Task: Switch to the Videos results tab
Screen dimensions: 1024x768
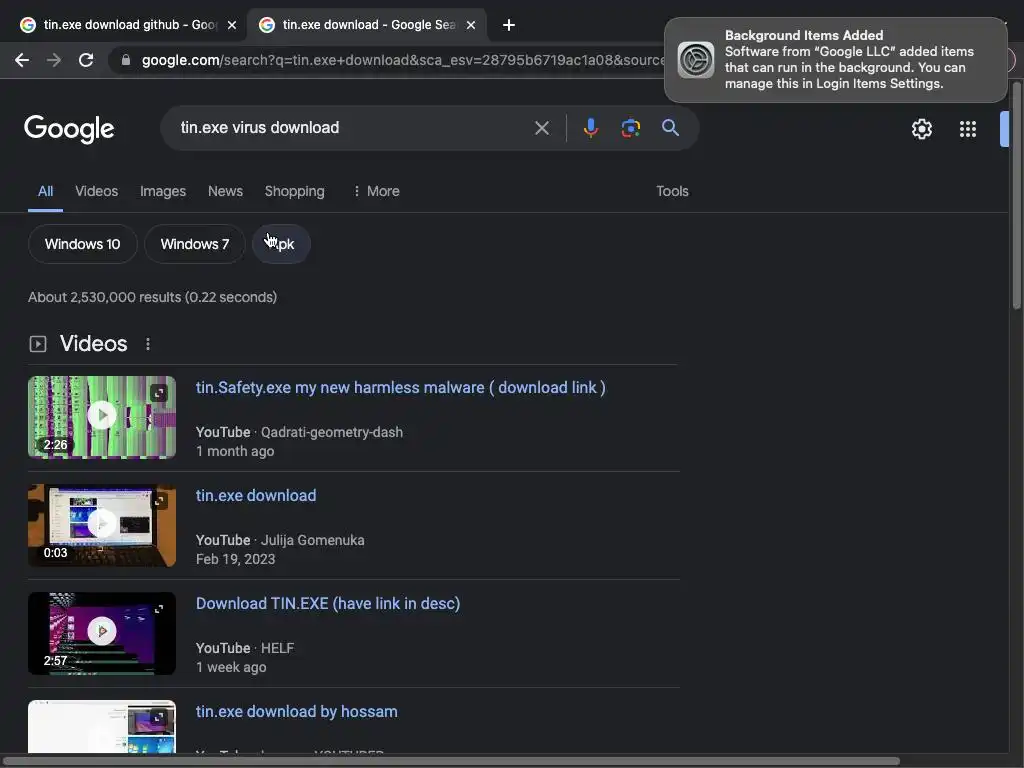Action: (97, 191)
